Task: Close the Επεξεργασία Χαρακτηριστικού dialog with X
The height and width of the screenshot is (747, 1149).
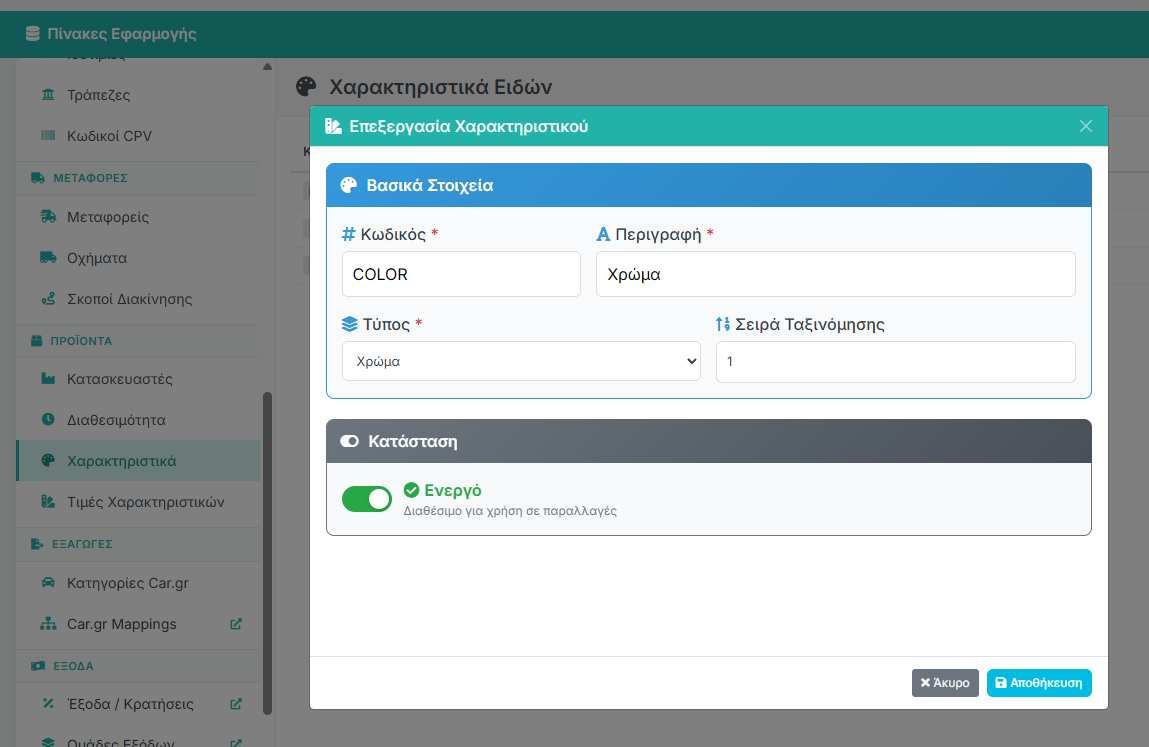Action: [x=1086, y=126]
